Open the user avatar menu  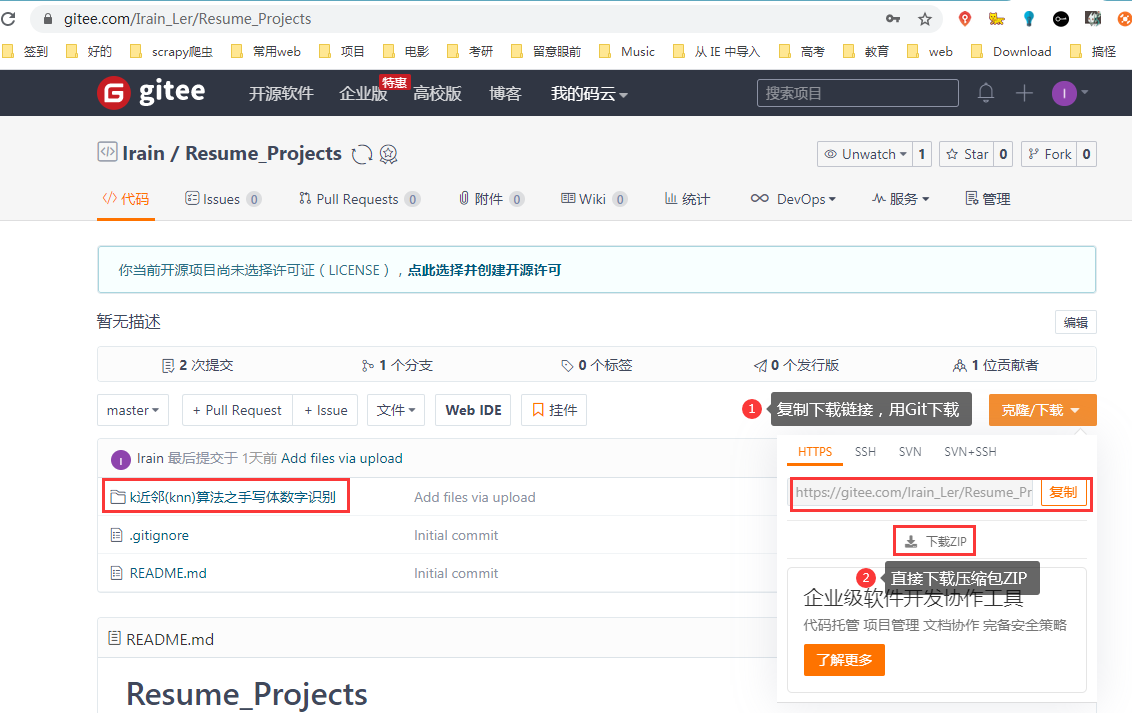pos(1070,93)
